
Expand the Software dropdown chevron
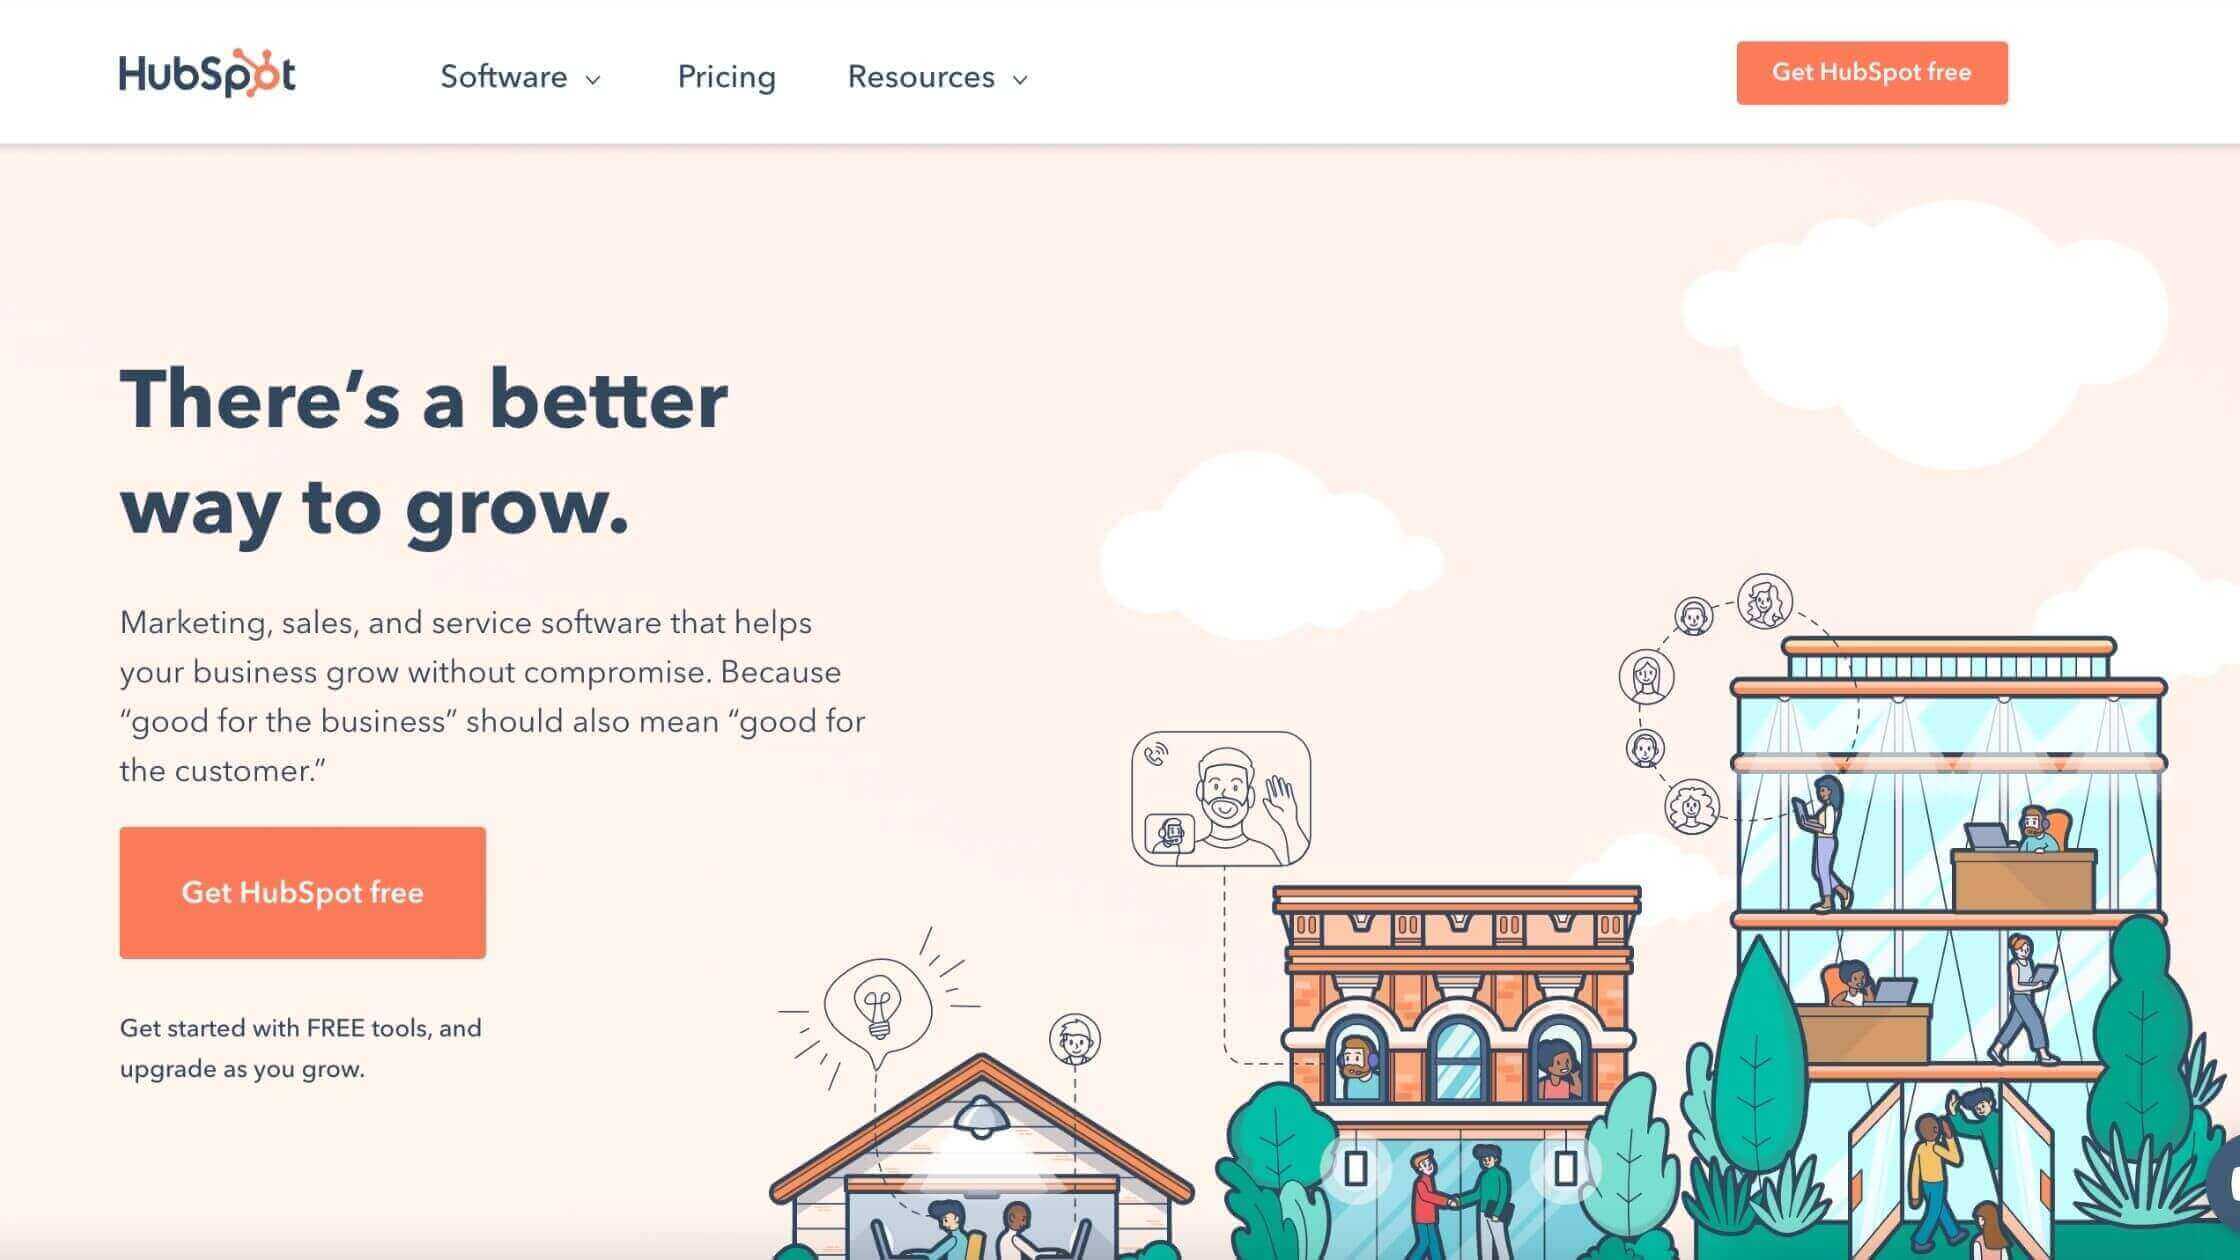[593, 79]
